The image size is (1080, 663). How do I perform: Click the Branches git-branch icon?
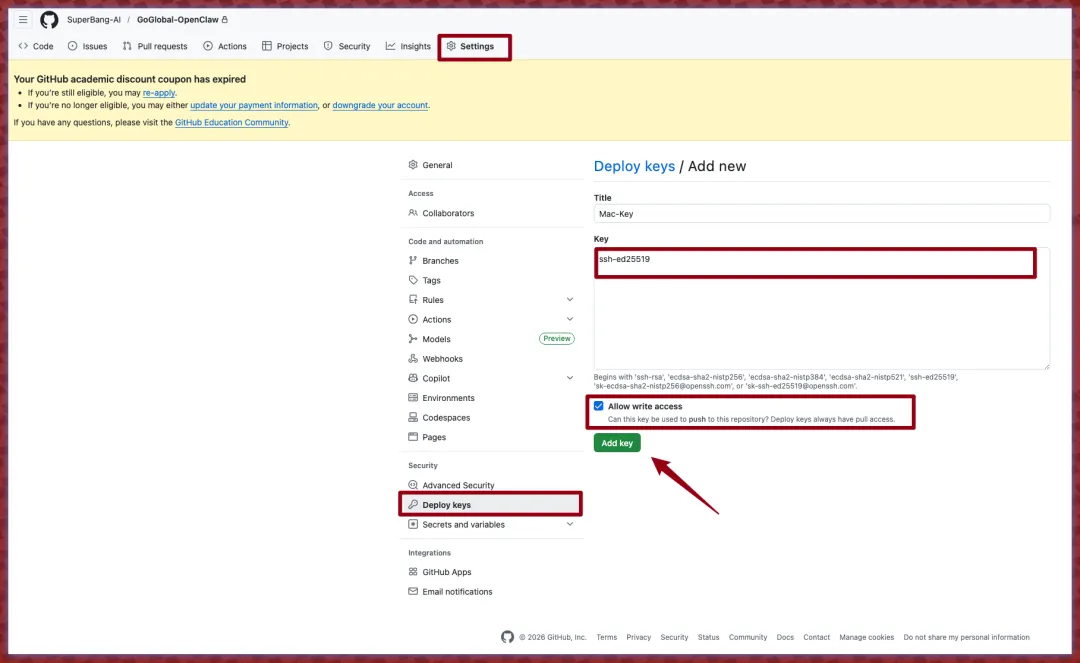(413, 260)
